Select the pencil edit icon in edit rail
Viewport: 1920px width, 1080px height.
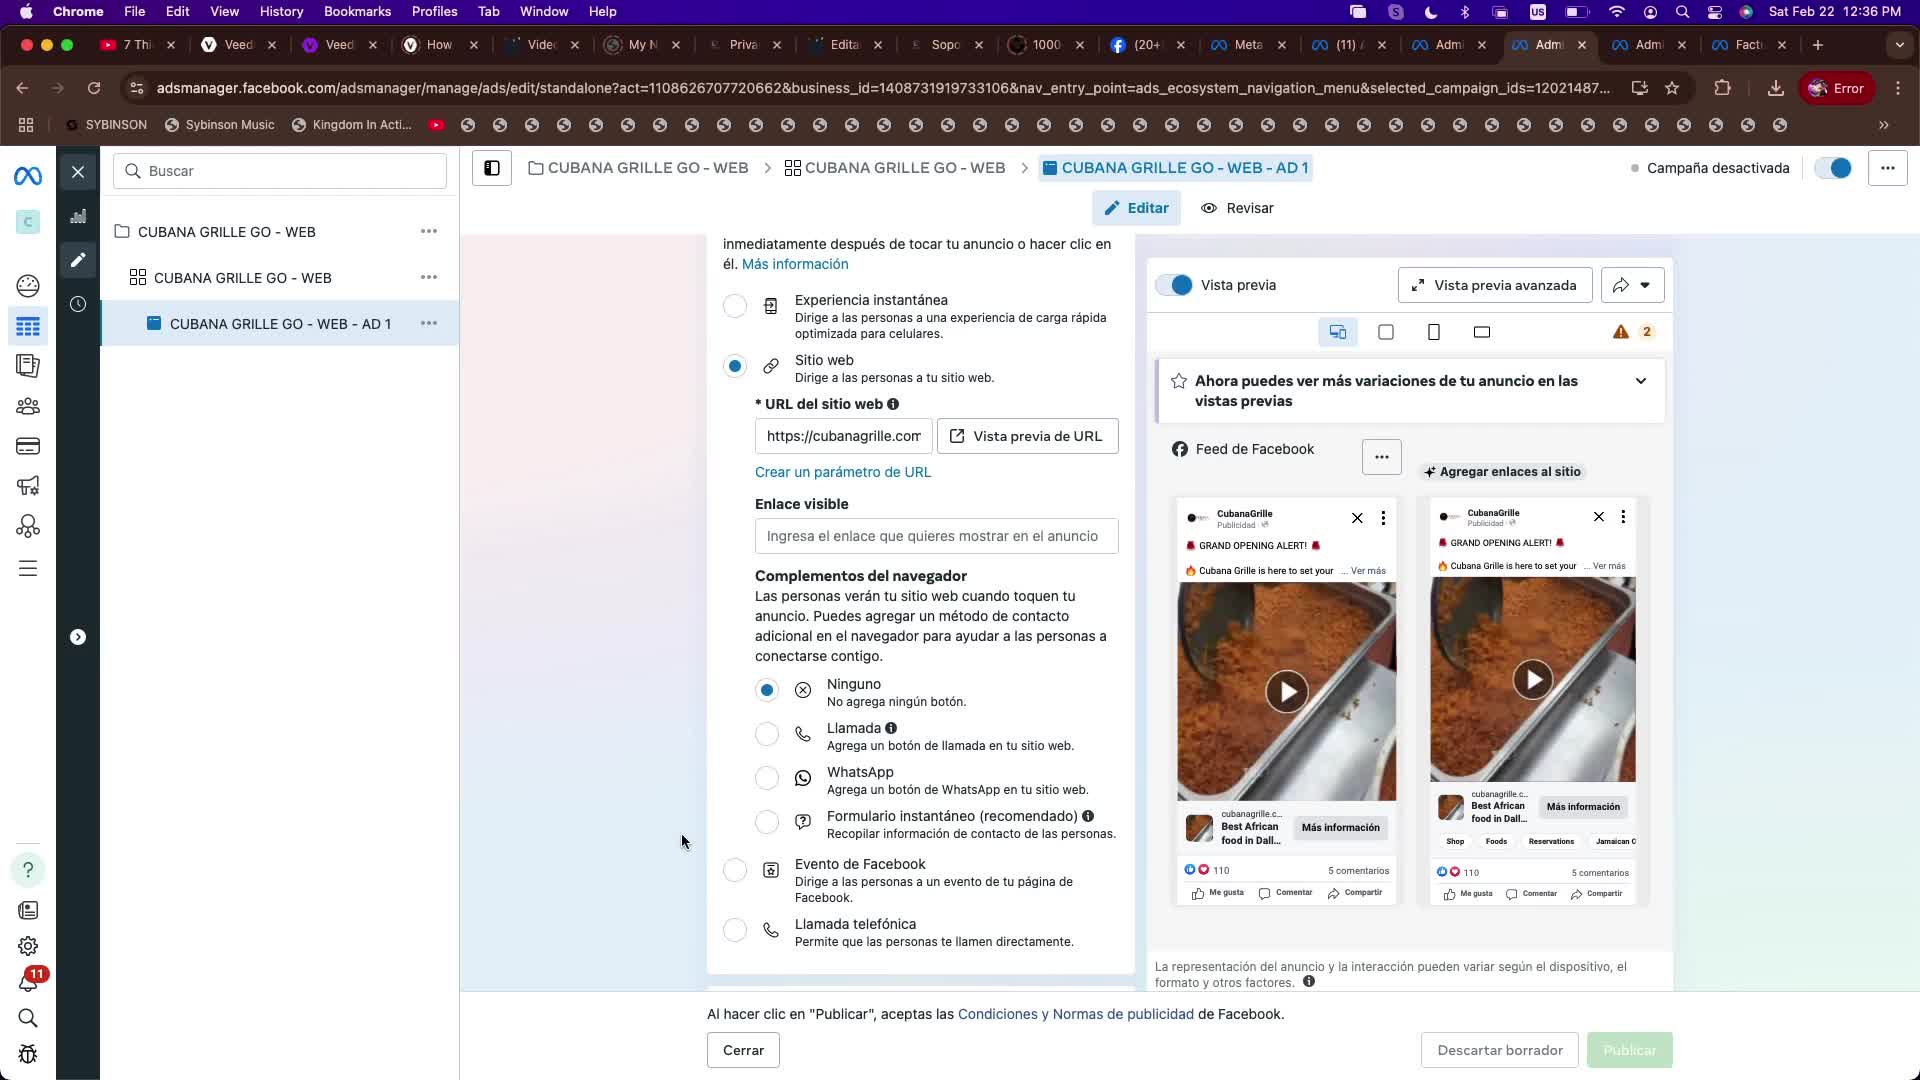click(78, 260)
